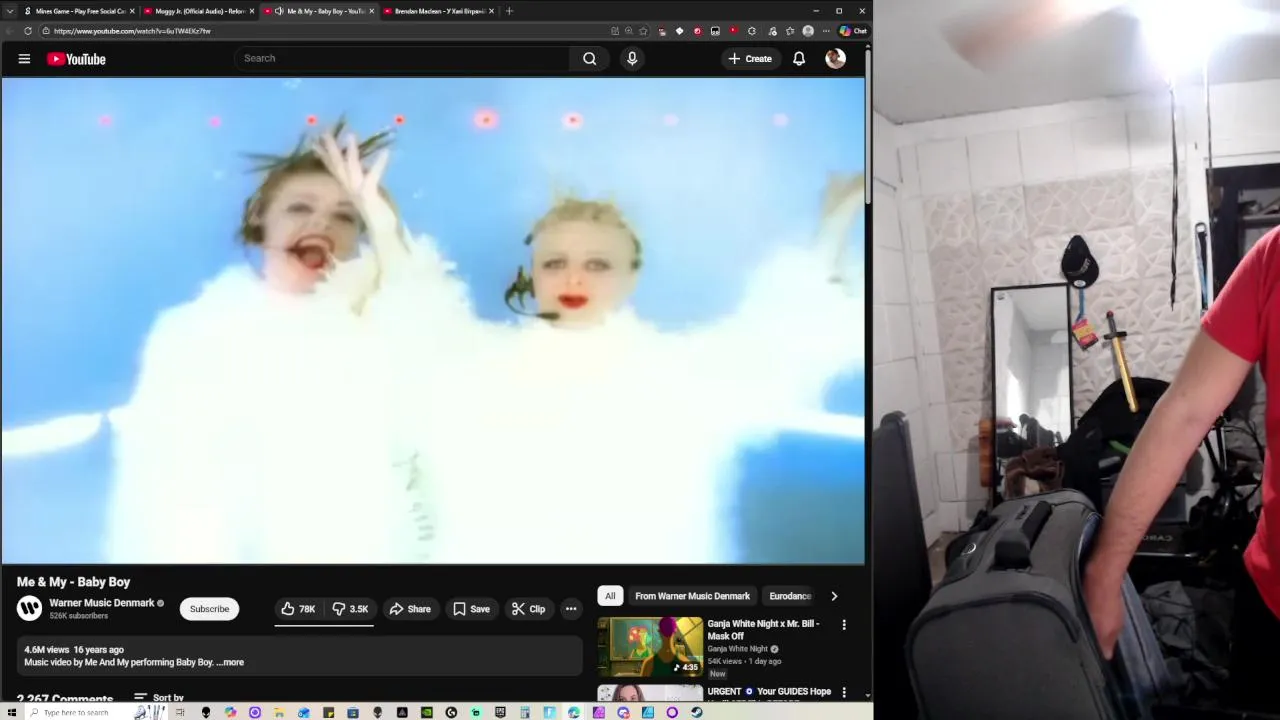Image resolution: width=1280 pixels, height=720 pixels.
Task: Open the NVIDIA app in taskbar
Action: click(x=427, y=713)
